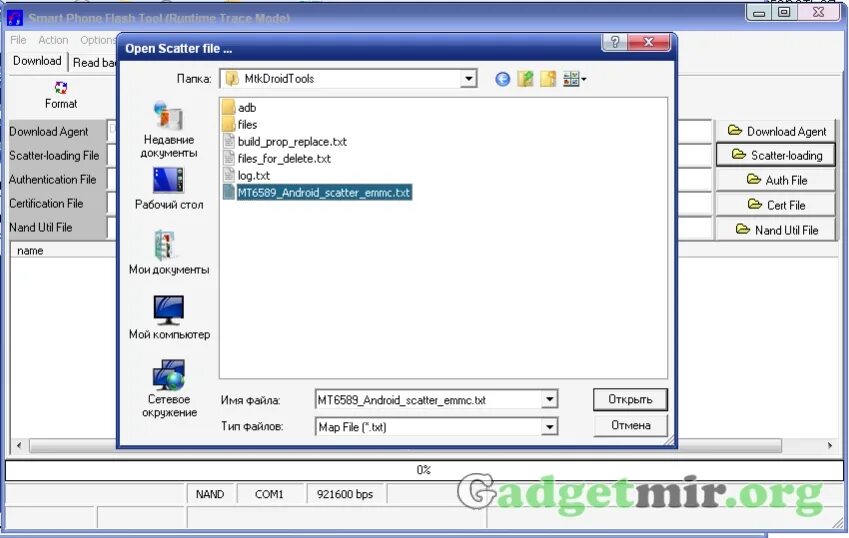
Task: Select files_for_delete.txt file
Action: (x=277, y=159)
